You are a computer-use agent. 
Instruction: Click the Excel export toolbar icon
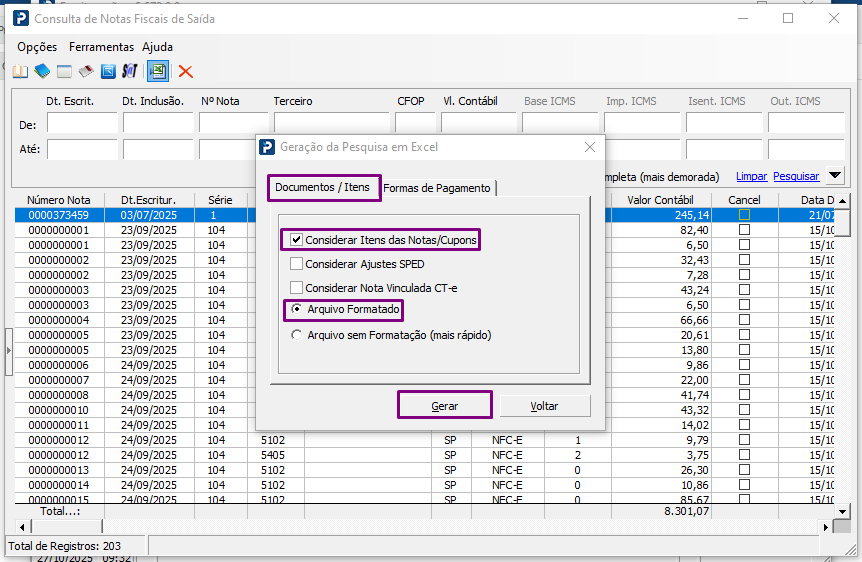click(158, 71)
